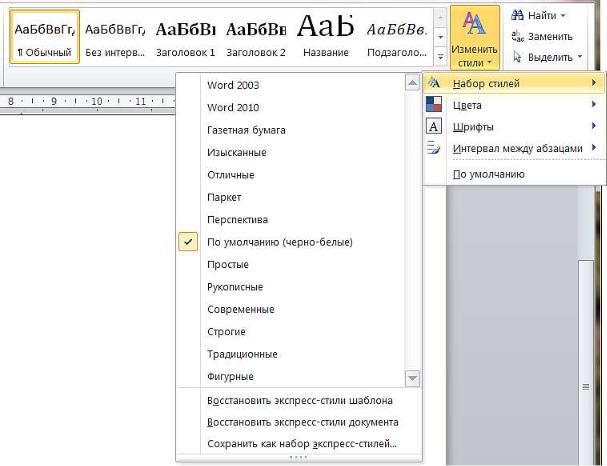The height and width of the screenshot is (466, 607).
Task: Apply the Заголовок 1 style
Action: click(x=185, y=37)
